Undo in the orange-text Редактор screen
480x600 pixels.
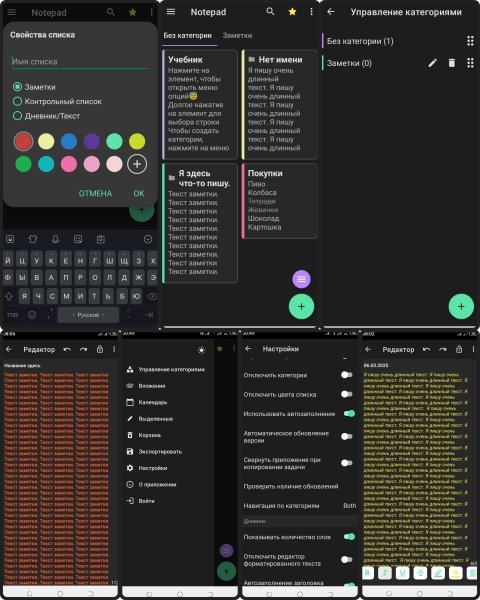[67, 349]
